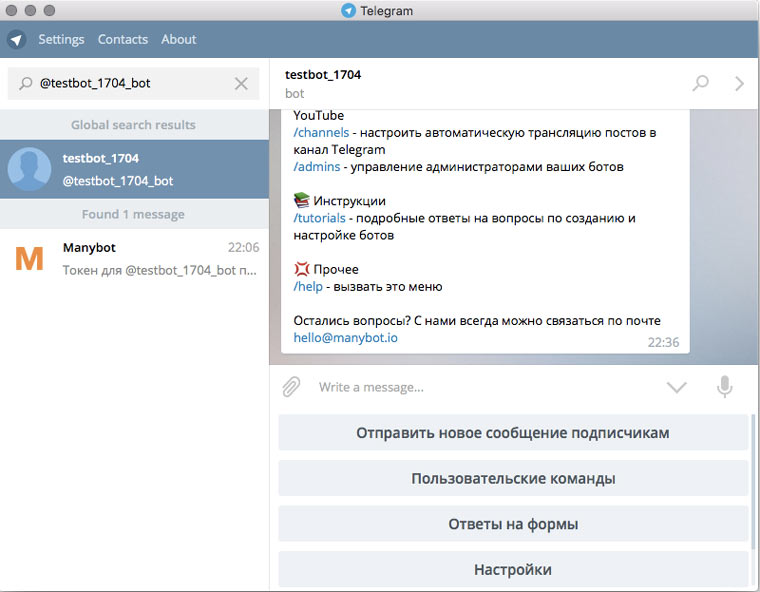Click the Пользовательские команды button

point(513,478)
